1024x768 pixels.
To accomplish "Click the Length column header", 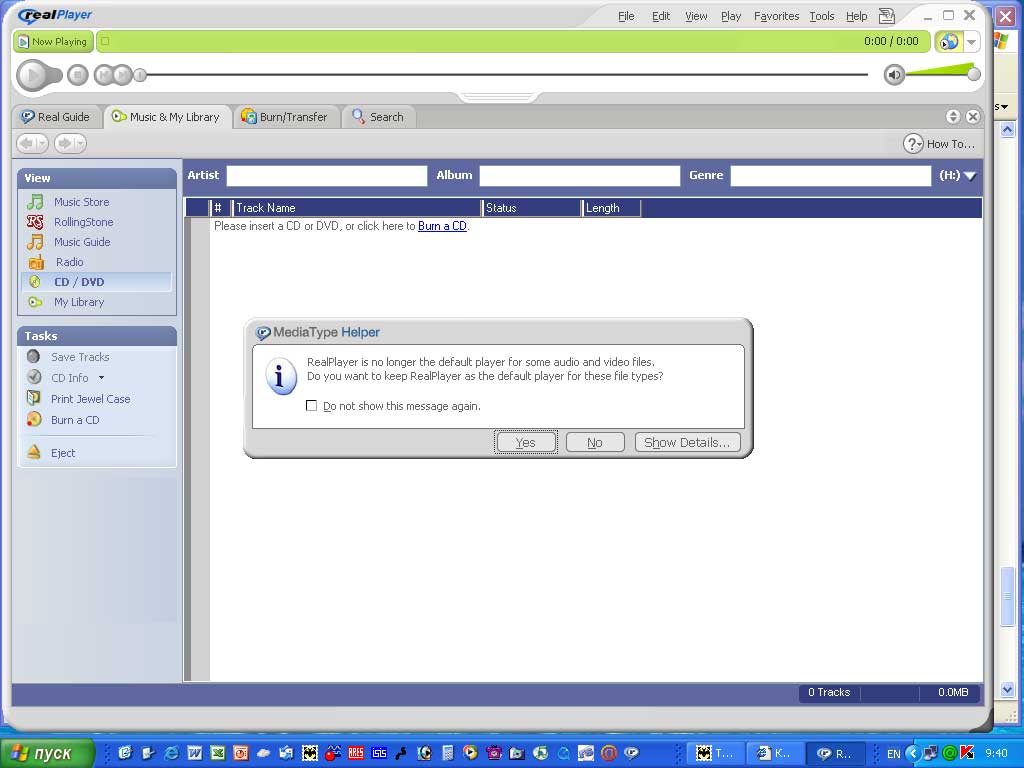I will 611,208.
